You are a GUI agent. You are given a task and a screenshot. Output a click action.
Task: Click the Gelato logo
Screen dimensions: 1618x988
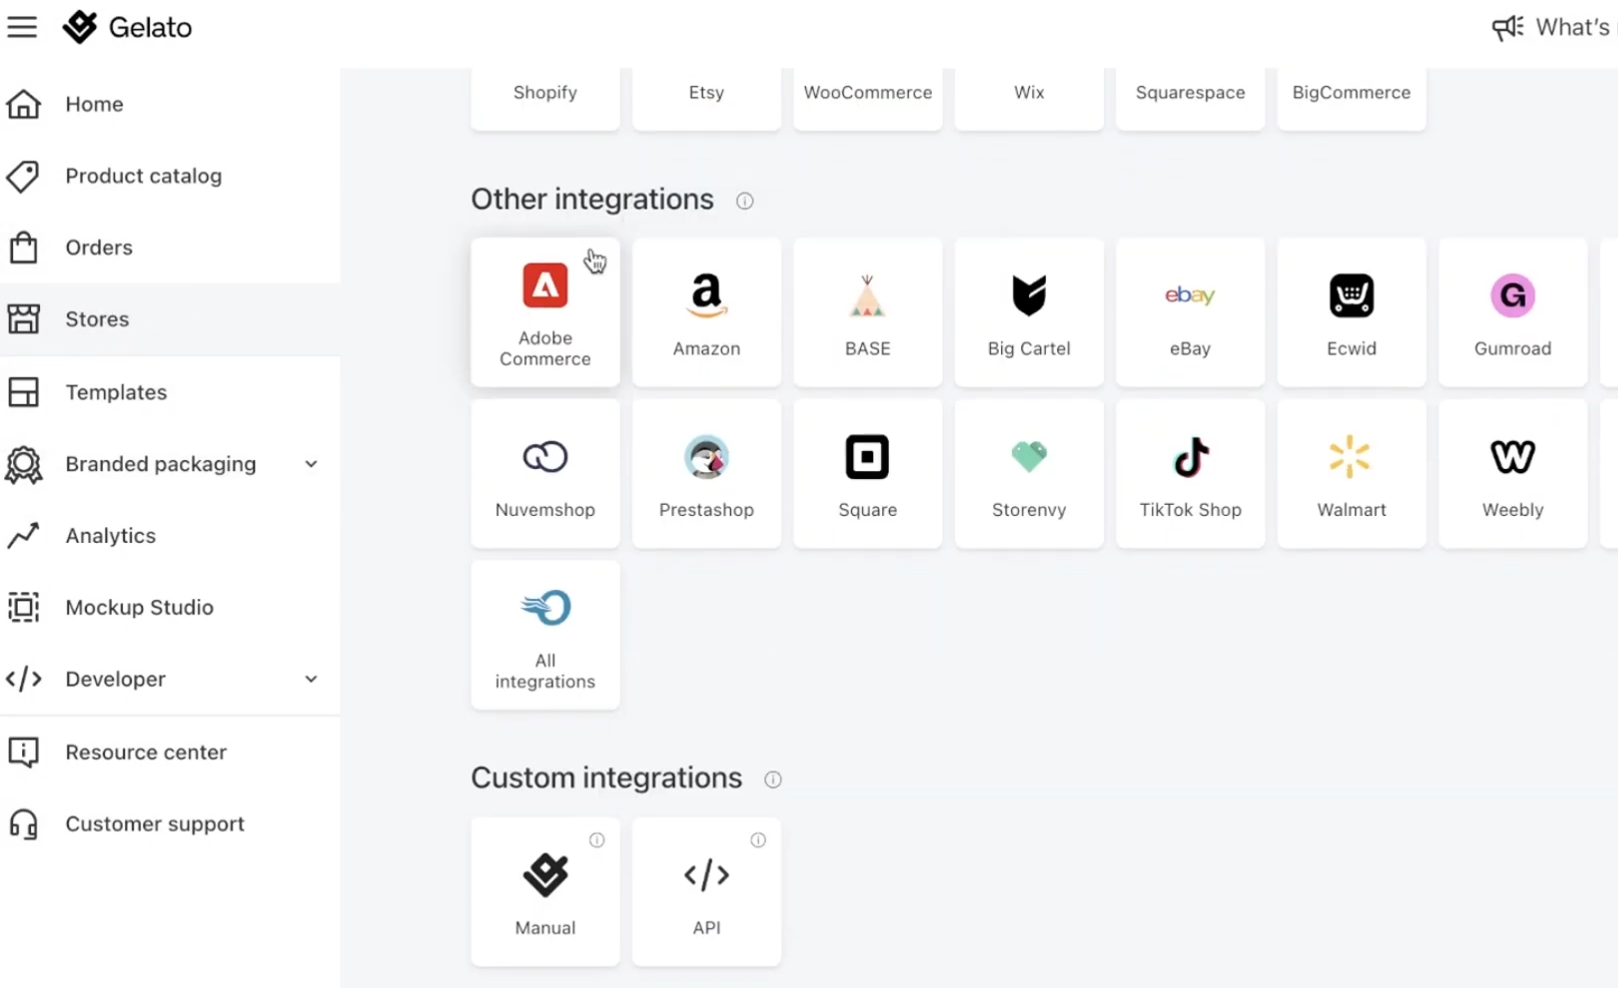tap(127, 27)
